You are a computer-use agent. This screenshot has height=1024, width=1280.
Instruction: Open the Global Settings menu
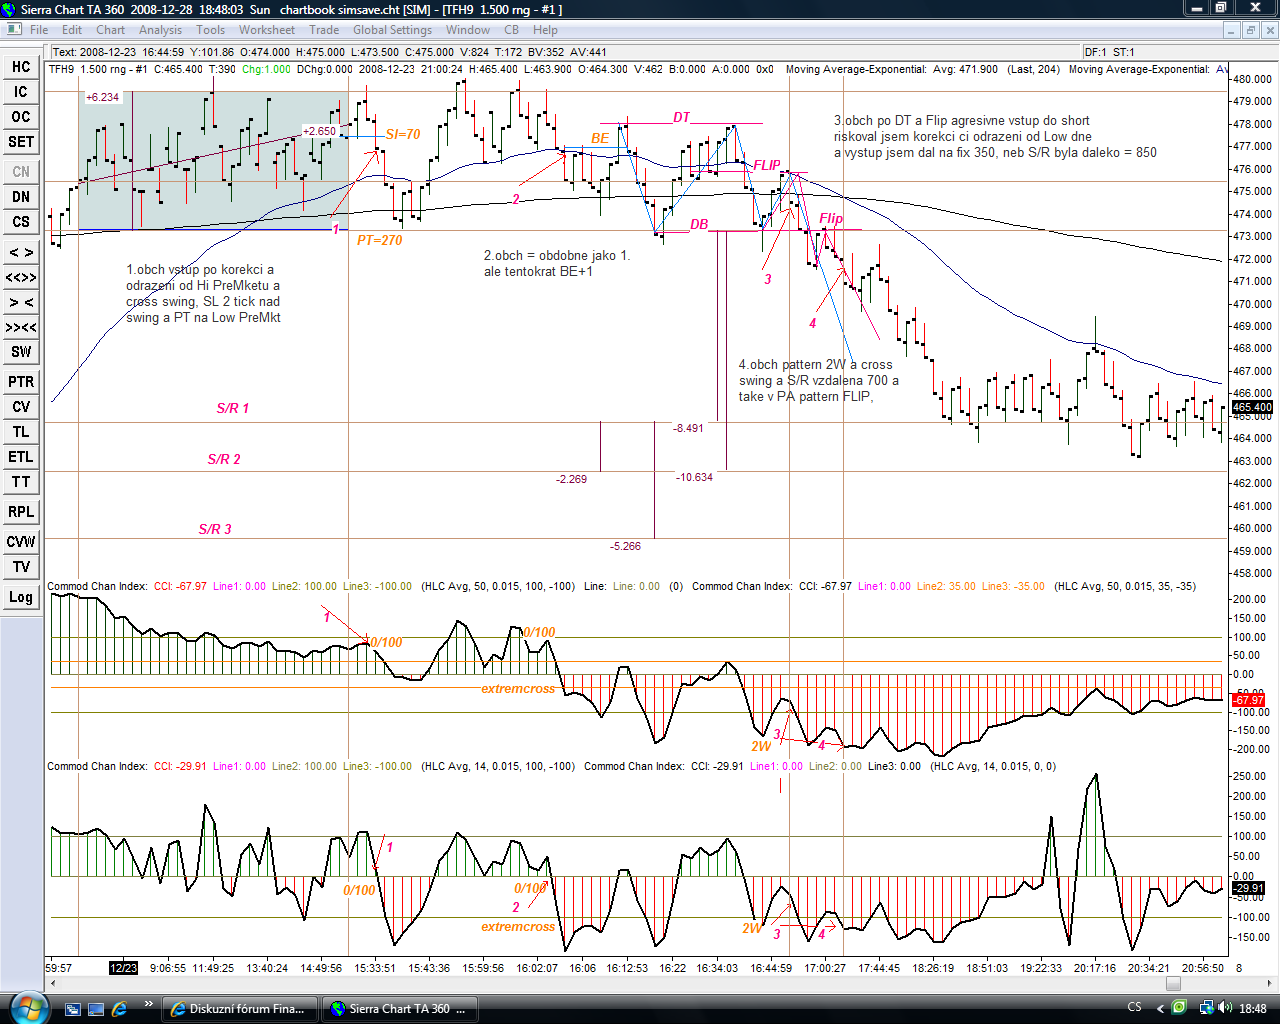pos(392,30)
